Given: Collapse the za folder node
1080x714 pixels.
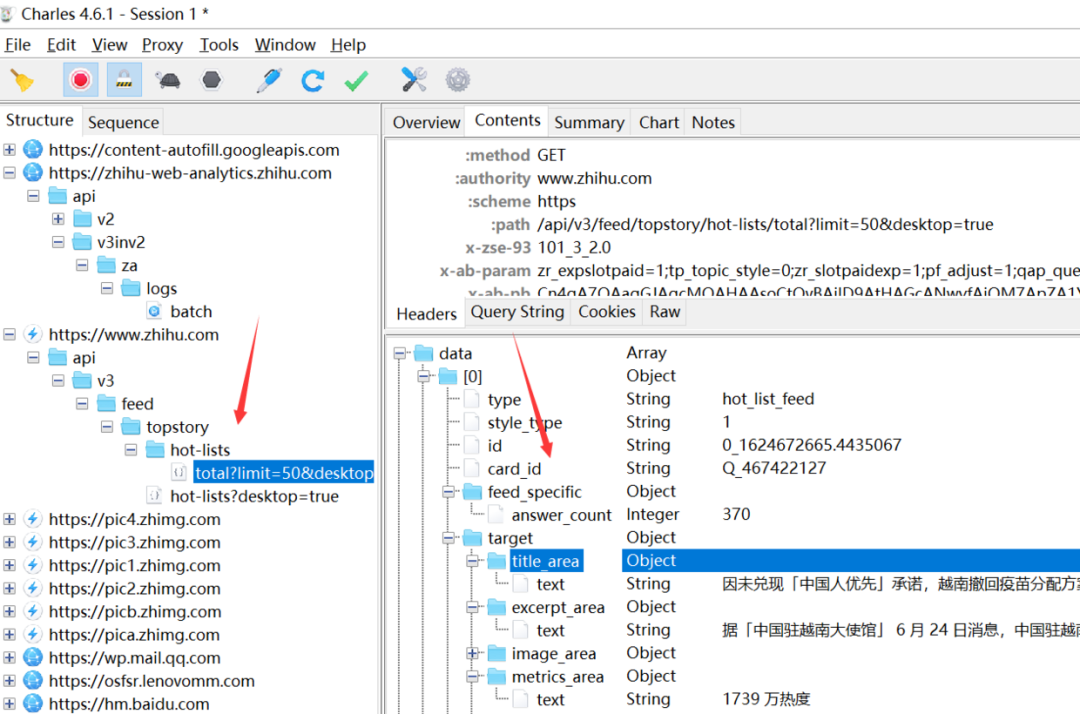Looking at the screenshot, I should [x=82, y=265].
